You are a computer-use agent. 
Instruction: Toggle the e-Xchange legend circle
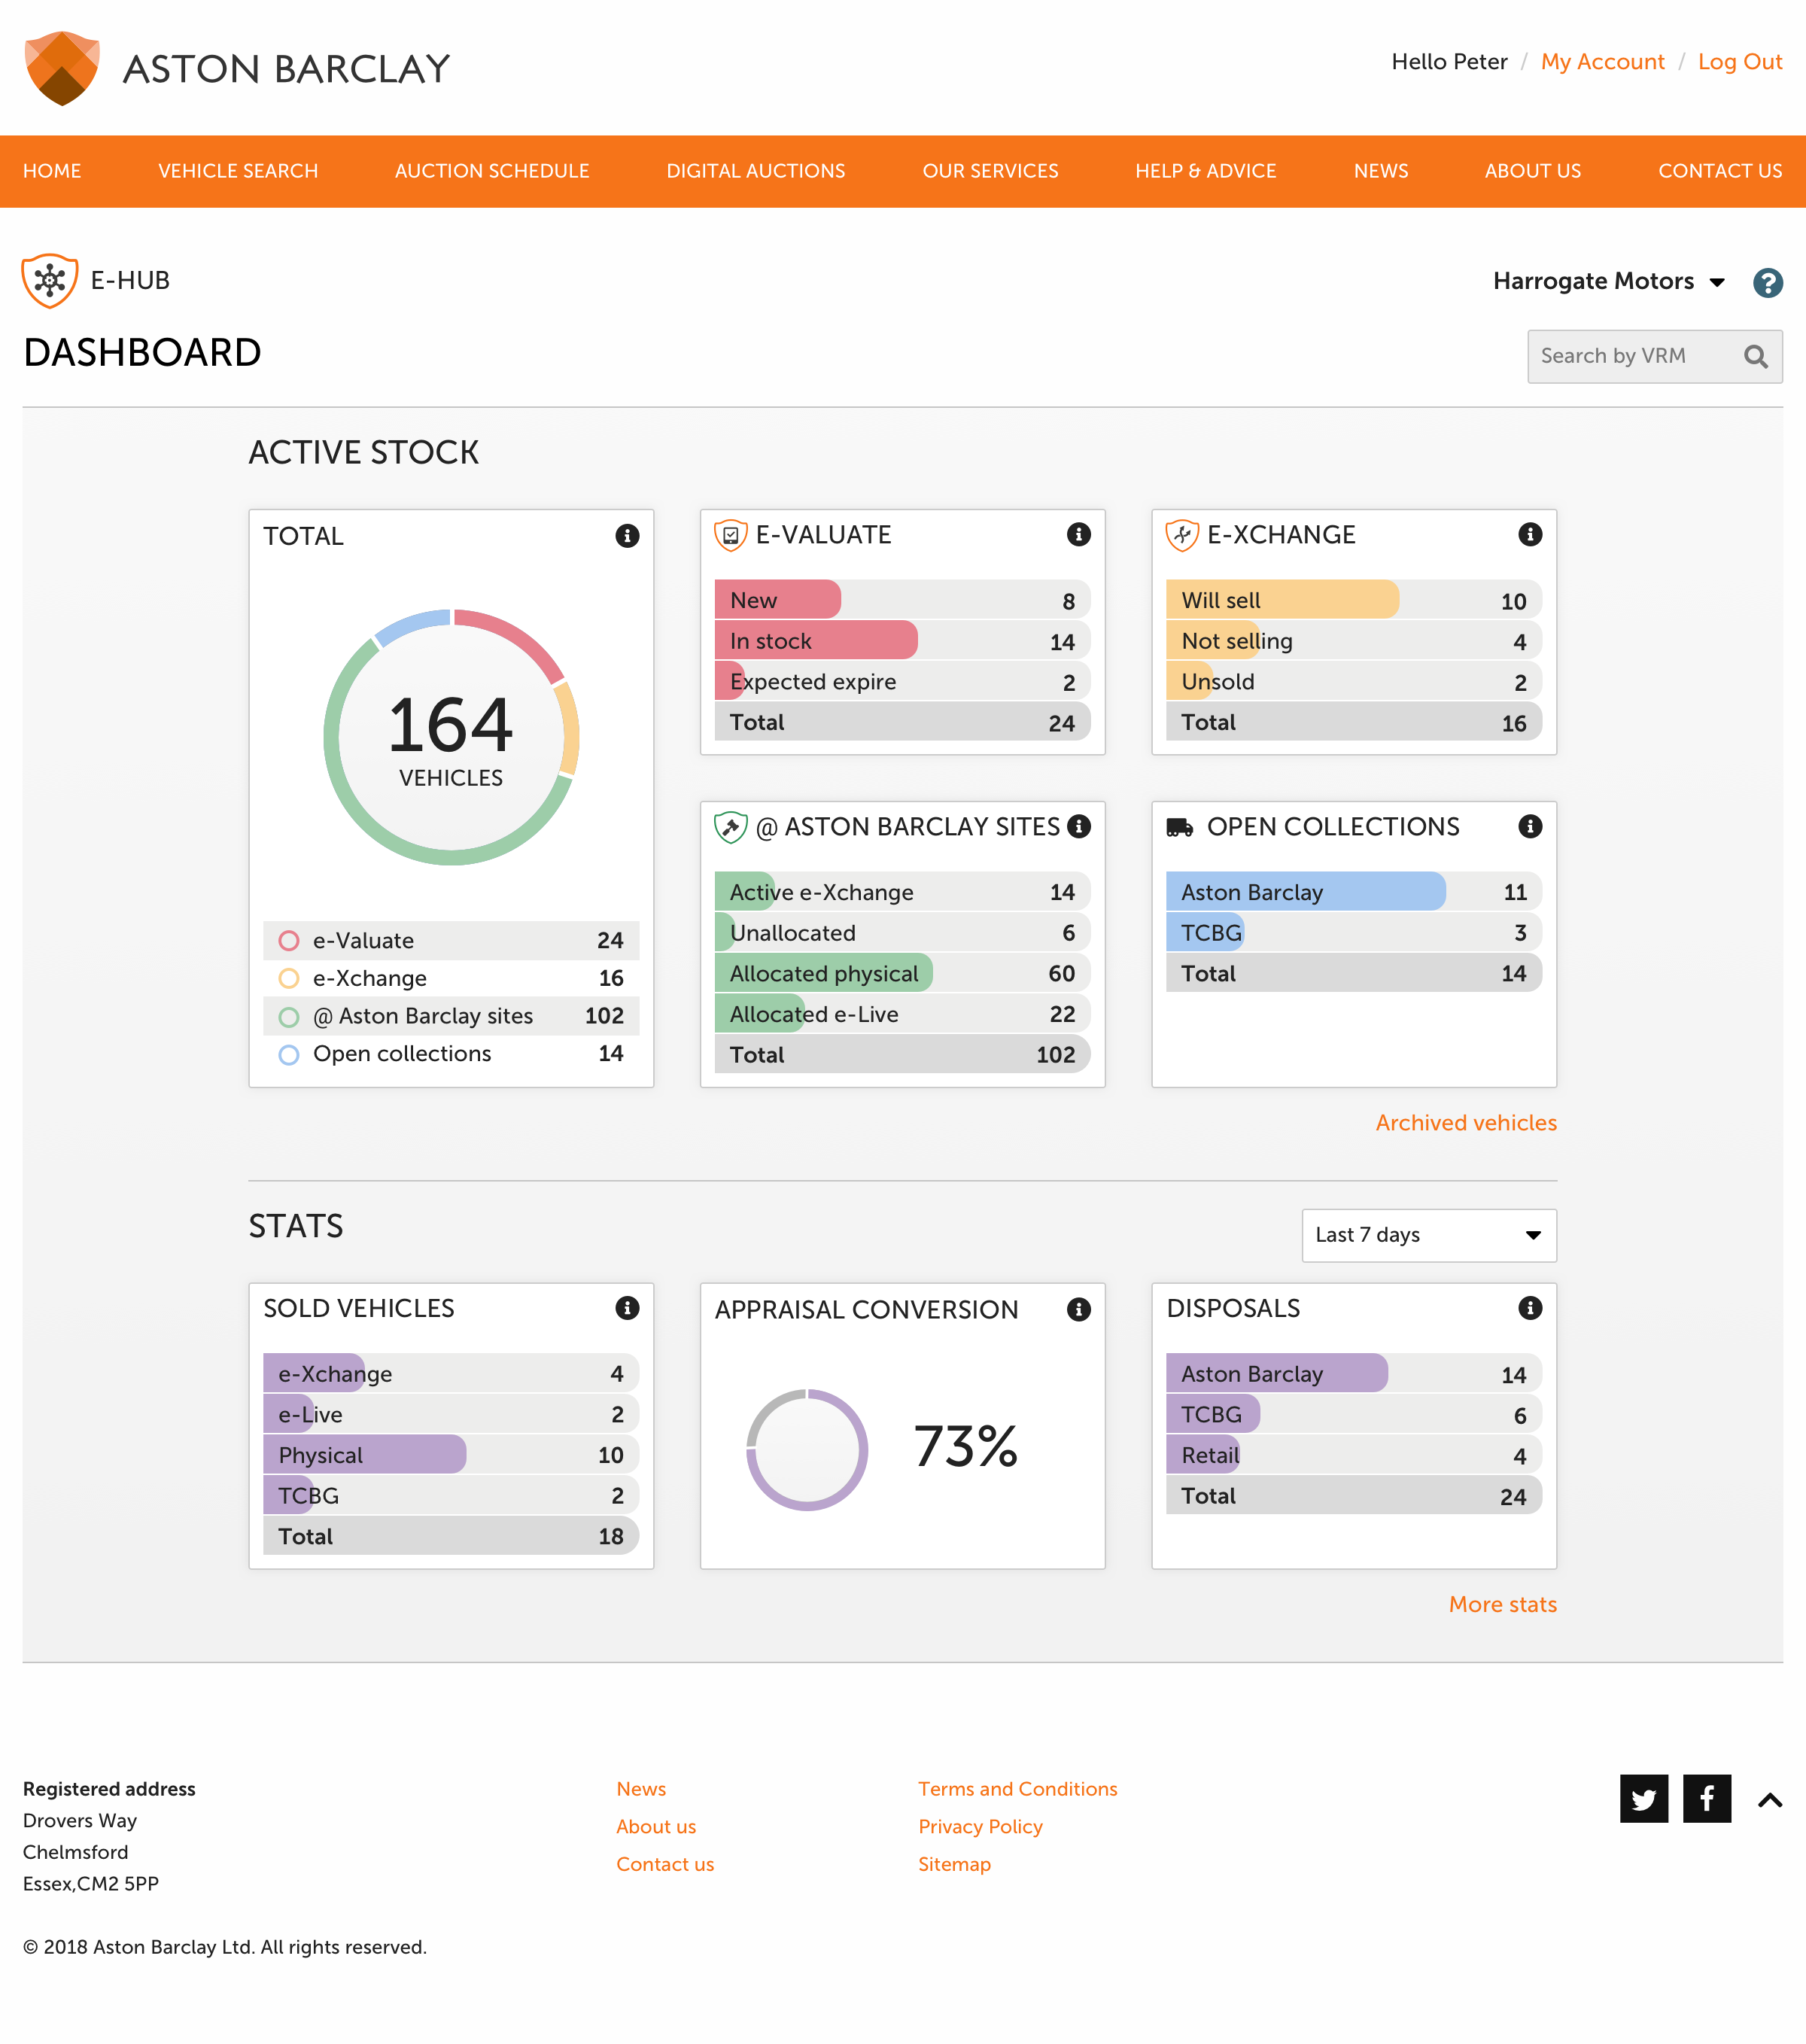289,978
